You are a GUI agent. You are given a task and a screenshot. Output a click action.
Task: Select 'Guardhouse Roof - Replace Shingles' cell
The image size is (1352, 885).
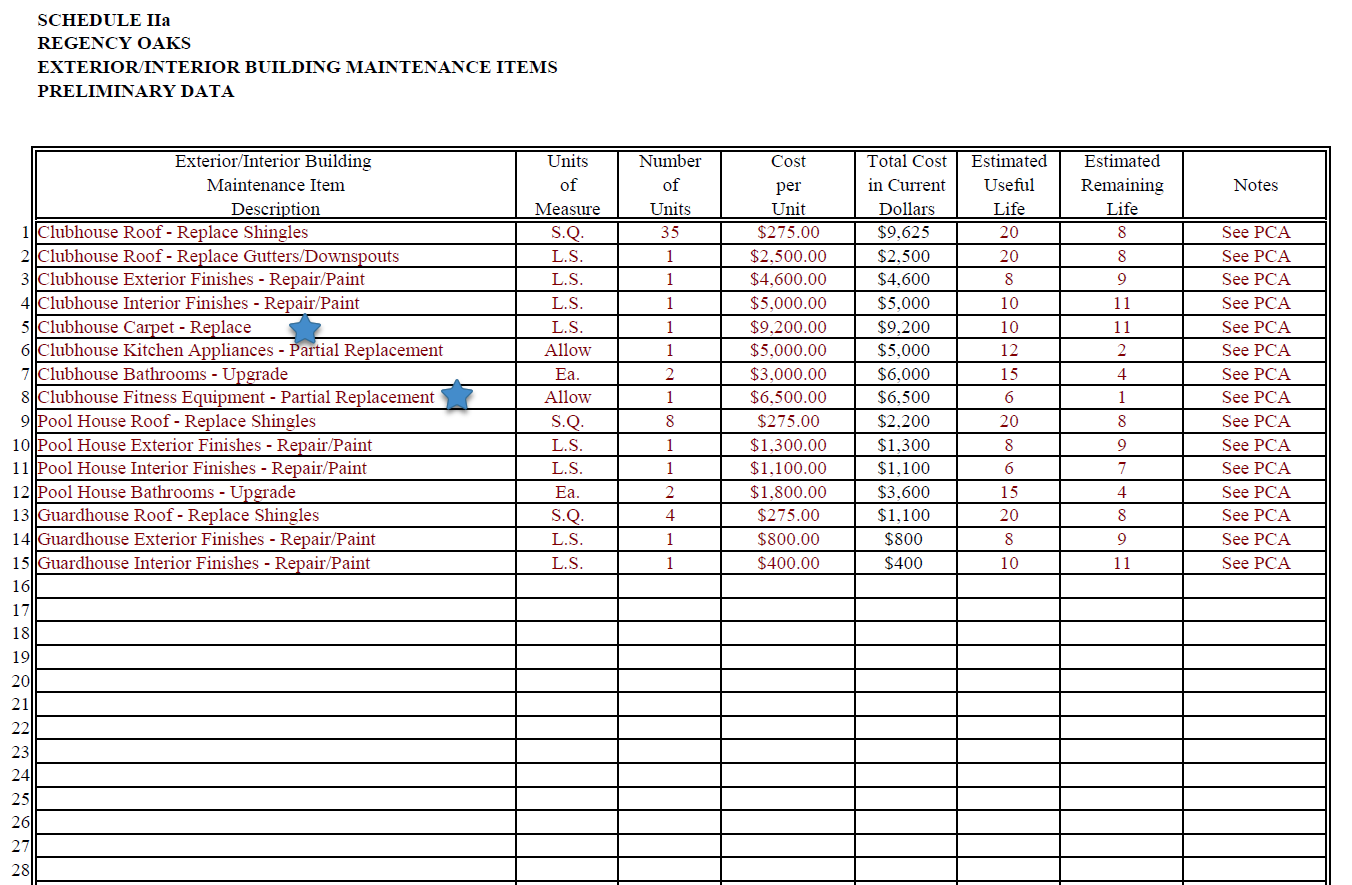[x=276, y=515]
